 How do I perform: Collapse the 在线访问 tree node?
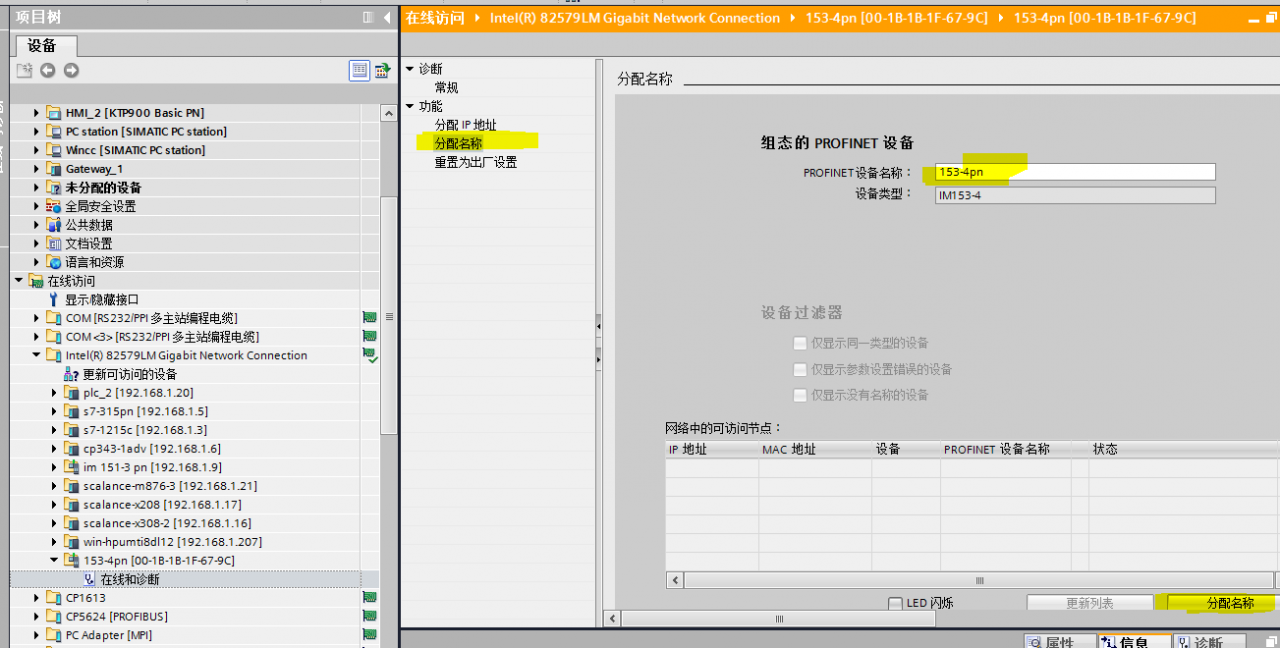pos(19,281)
